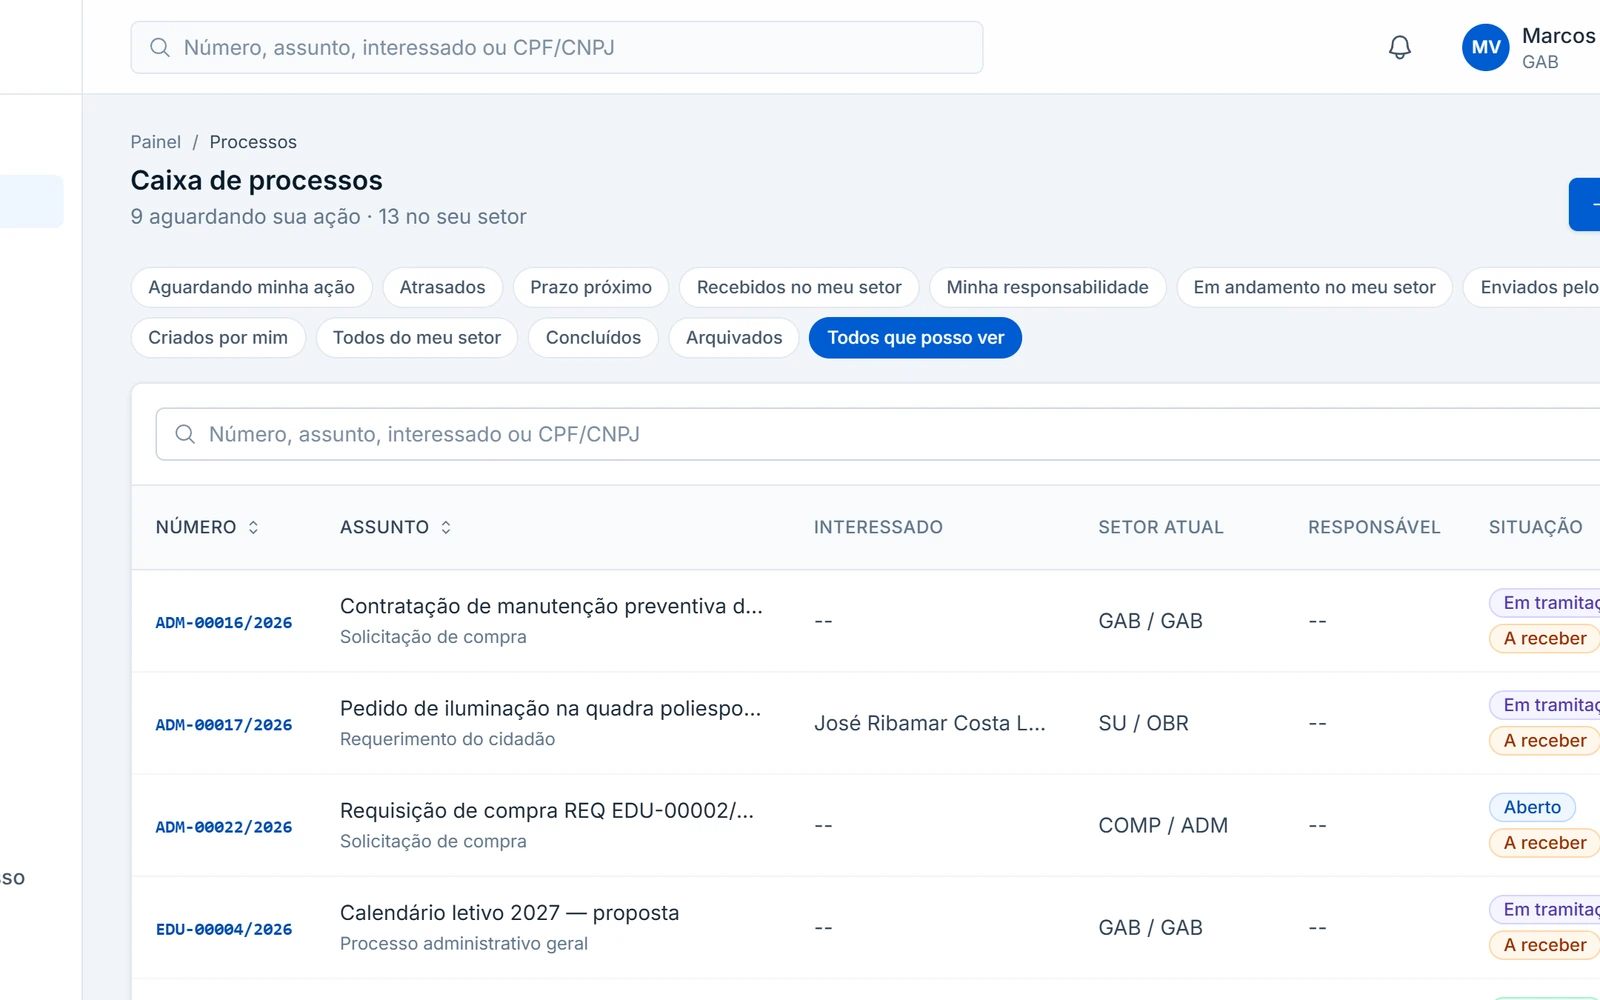Click the highlighted sidebar menu item
This screenshot has height=1000, width=1600.
[x=31, y=201]
